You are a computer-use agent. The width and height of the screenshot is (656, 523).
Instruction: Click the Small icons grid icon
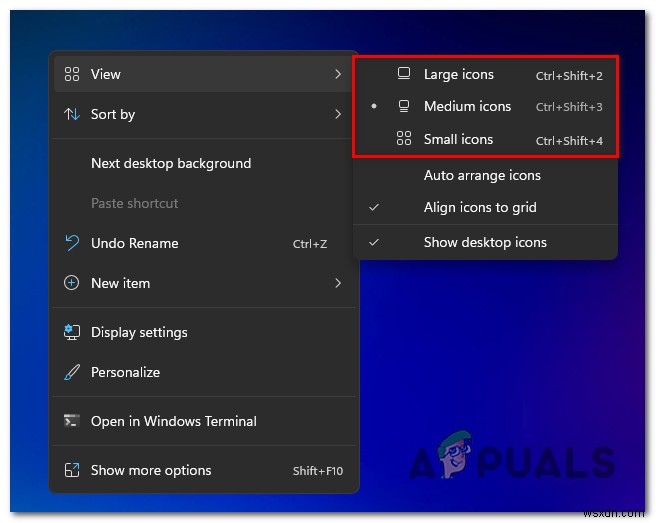[404, 138]
